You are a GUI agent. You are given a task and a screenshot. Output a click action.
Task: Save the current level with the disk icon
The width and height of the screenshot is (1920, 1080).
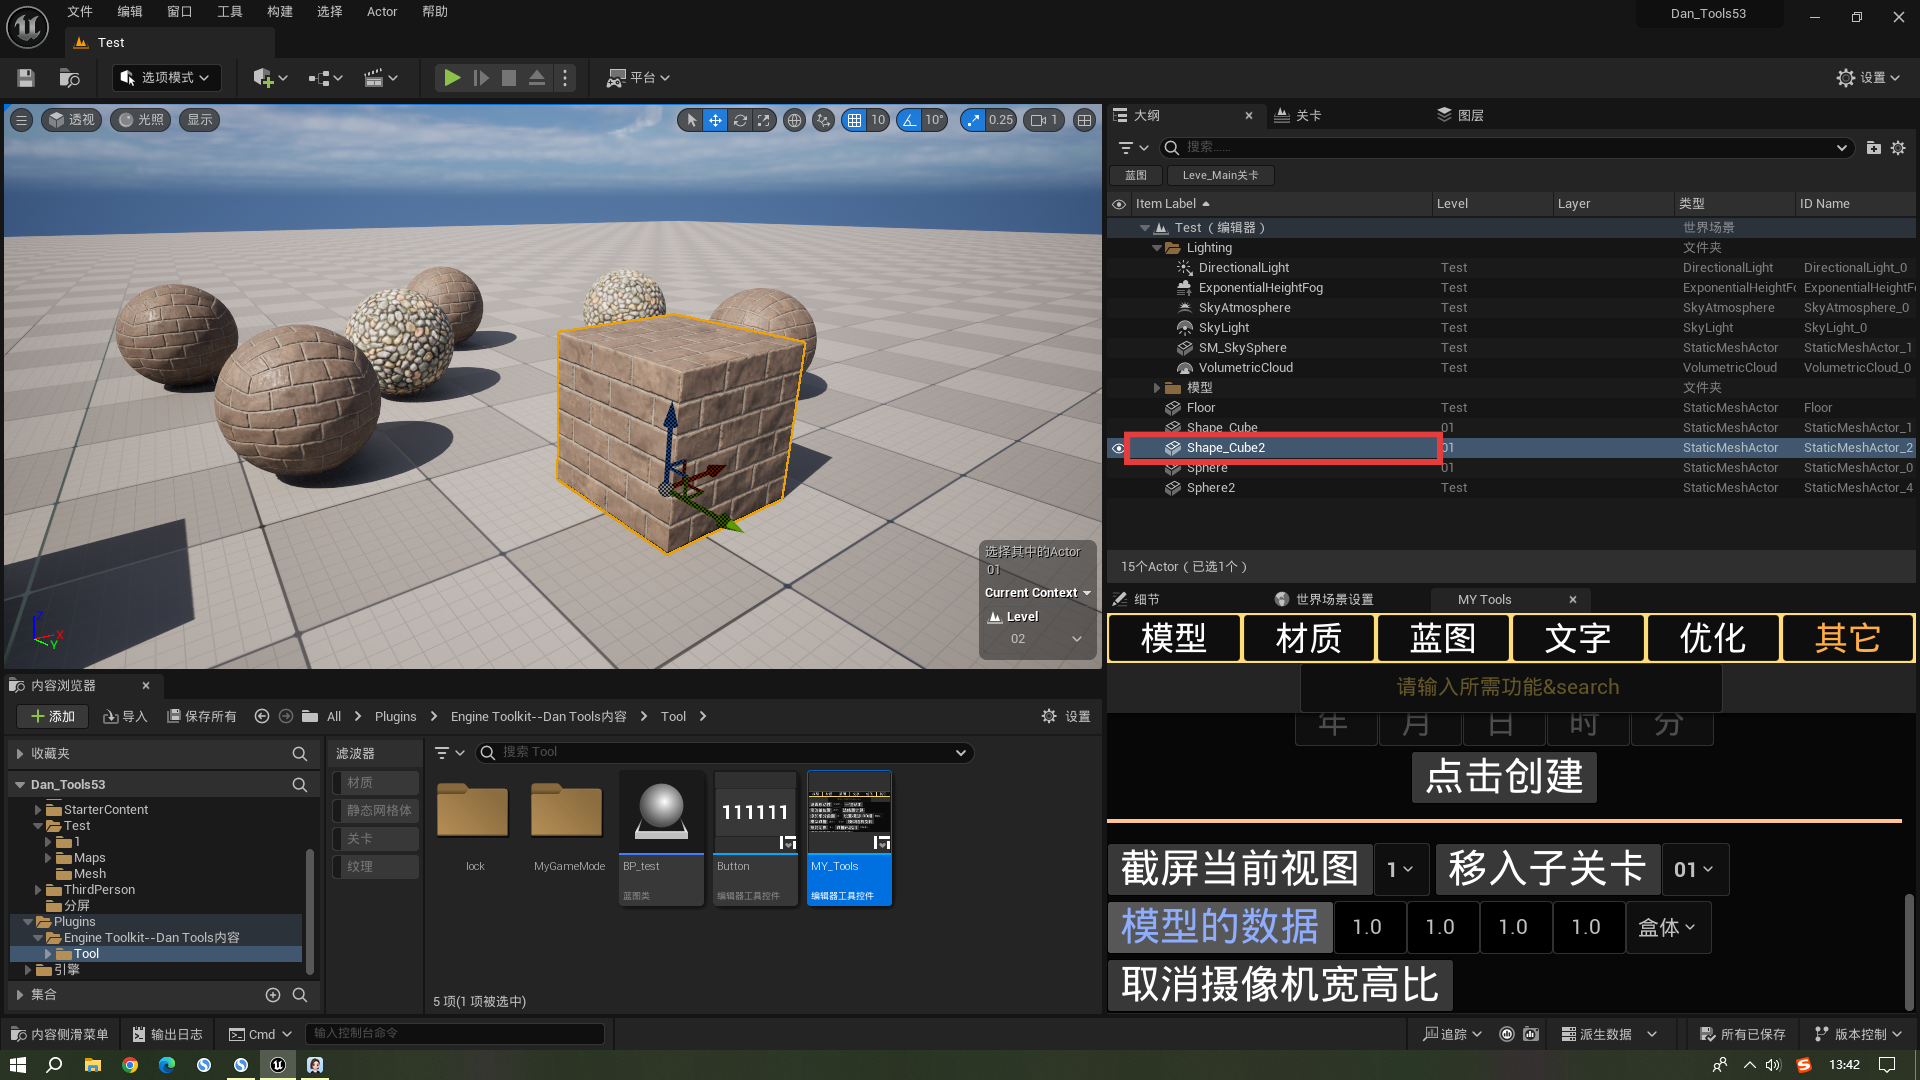(x=26, y=78)
